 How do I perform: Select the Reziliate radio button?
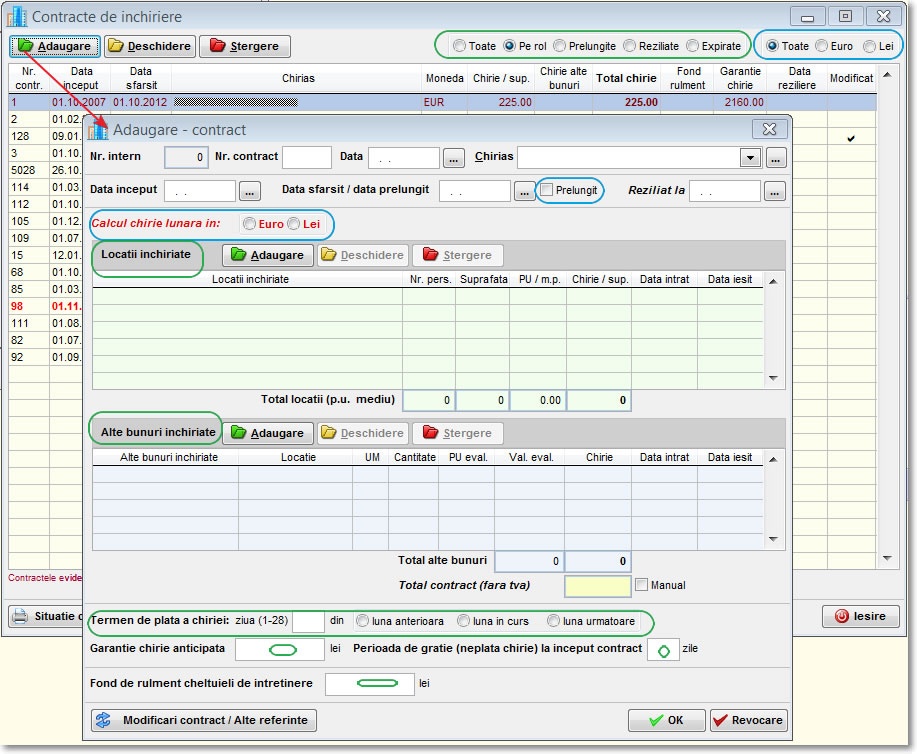[629, 46]
